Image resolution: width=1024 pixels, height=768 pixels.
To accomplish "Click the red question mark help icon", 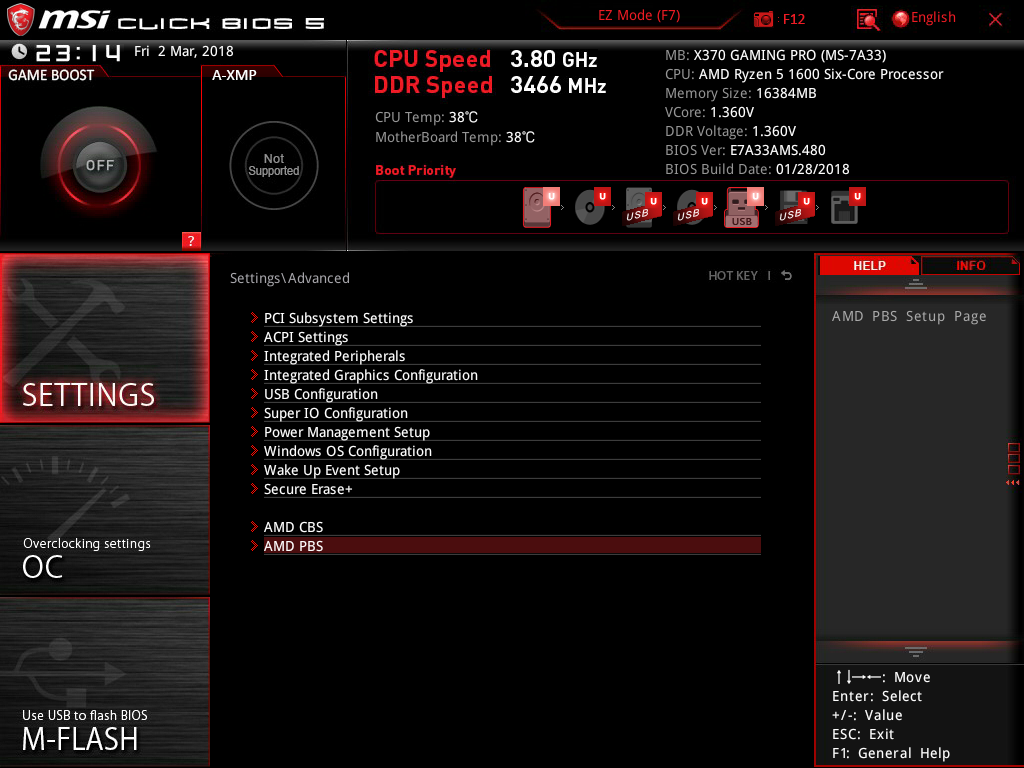I will (191, 240).
